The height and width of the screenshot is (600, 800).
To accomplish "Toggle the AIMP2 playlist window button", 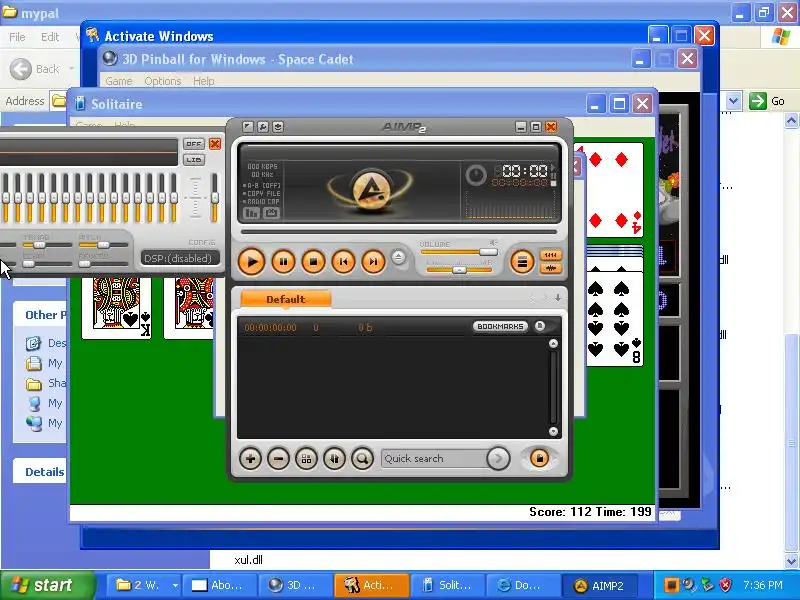I will (522, 262).
